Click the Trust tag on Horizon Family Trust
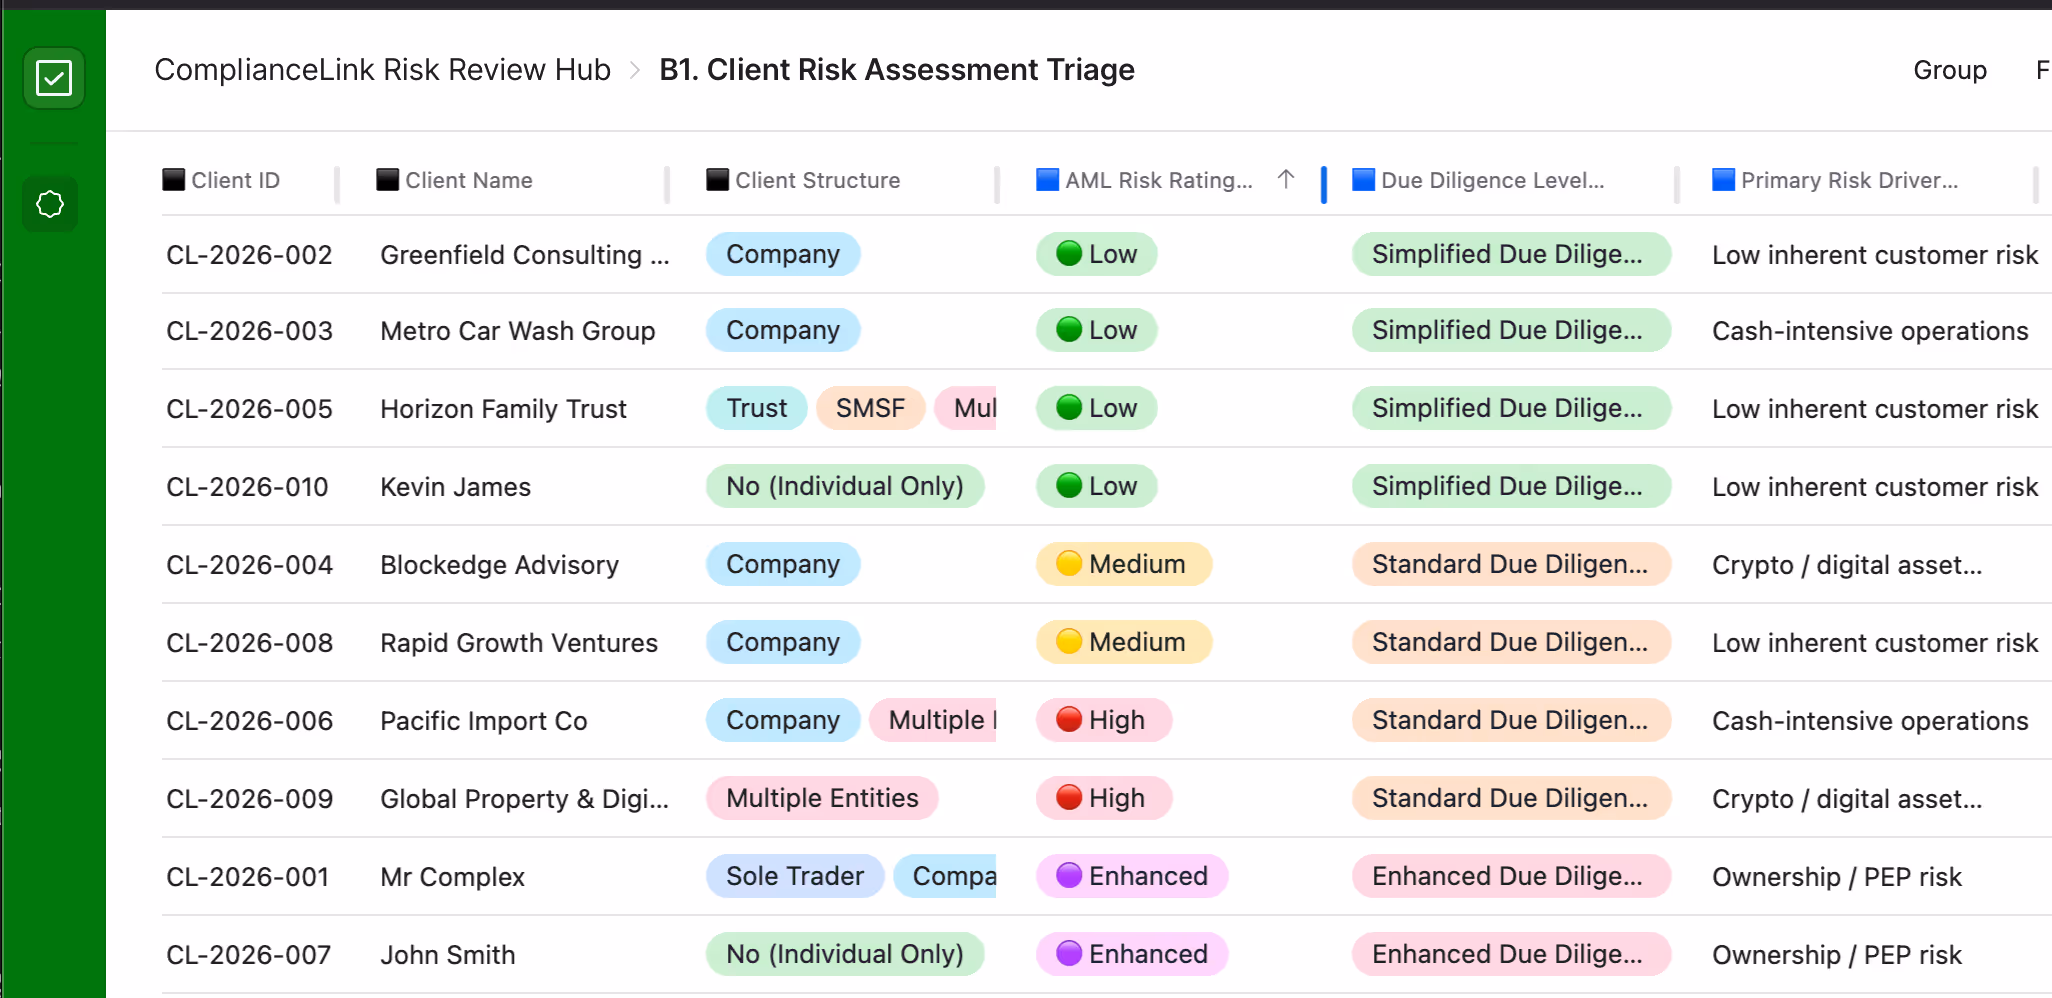The image size is (2052, 998). click(756, 408)
